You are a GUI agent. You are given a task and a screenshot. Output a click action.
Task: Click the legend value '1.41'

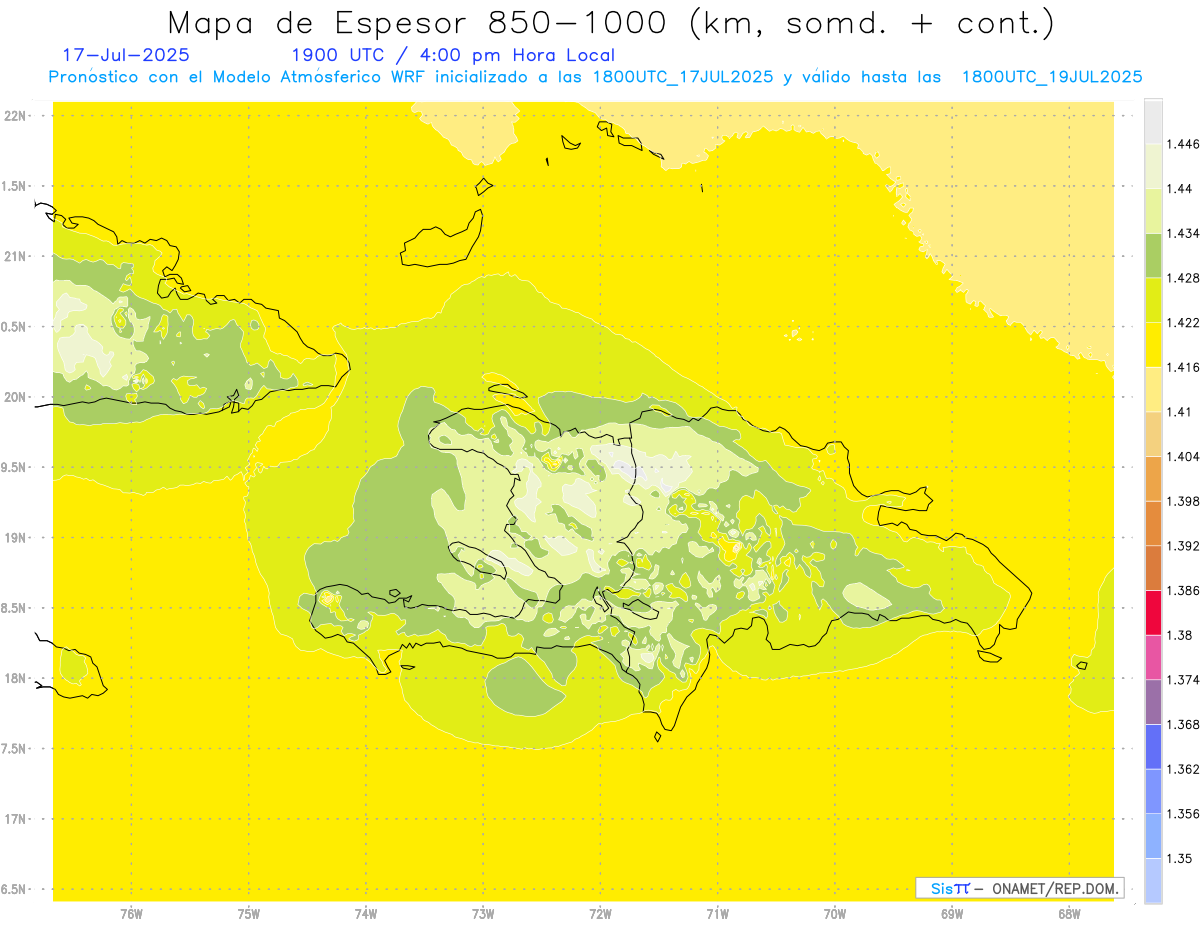(1178, 412)
